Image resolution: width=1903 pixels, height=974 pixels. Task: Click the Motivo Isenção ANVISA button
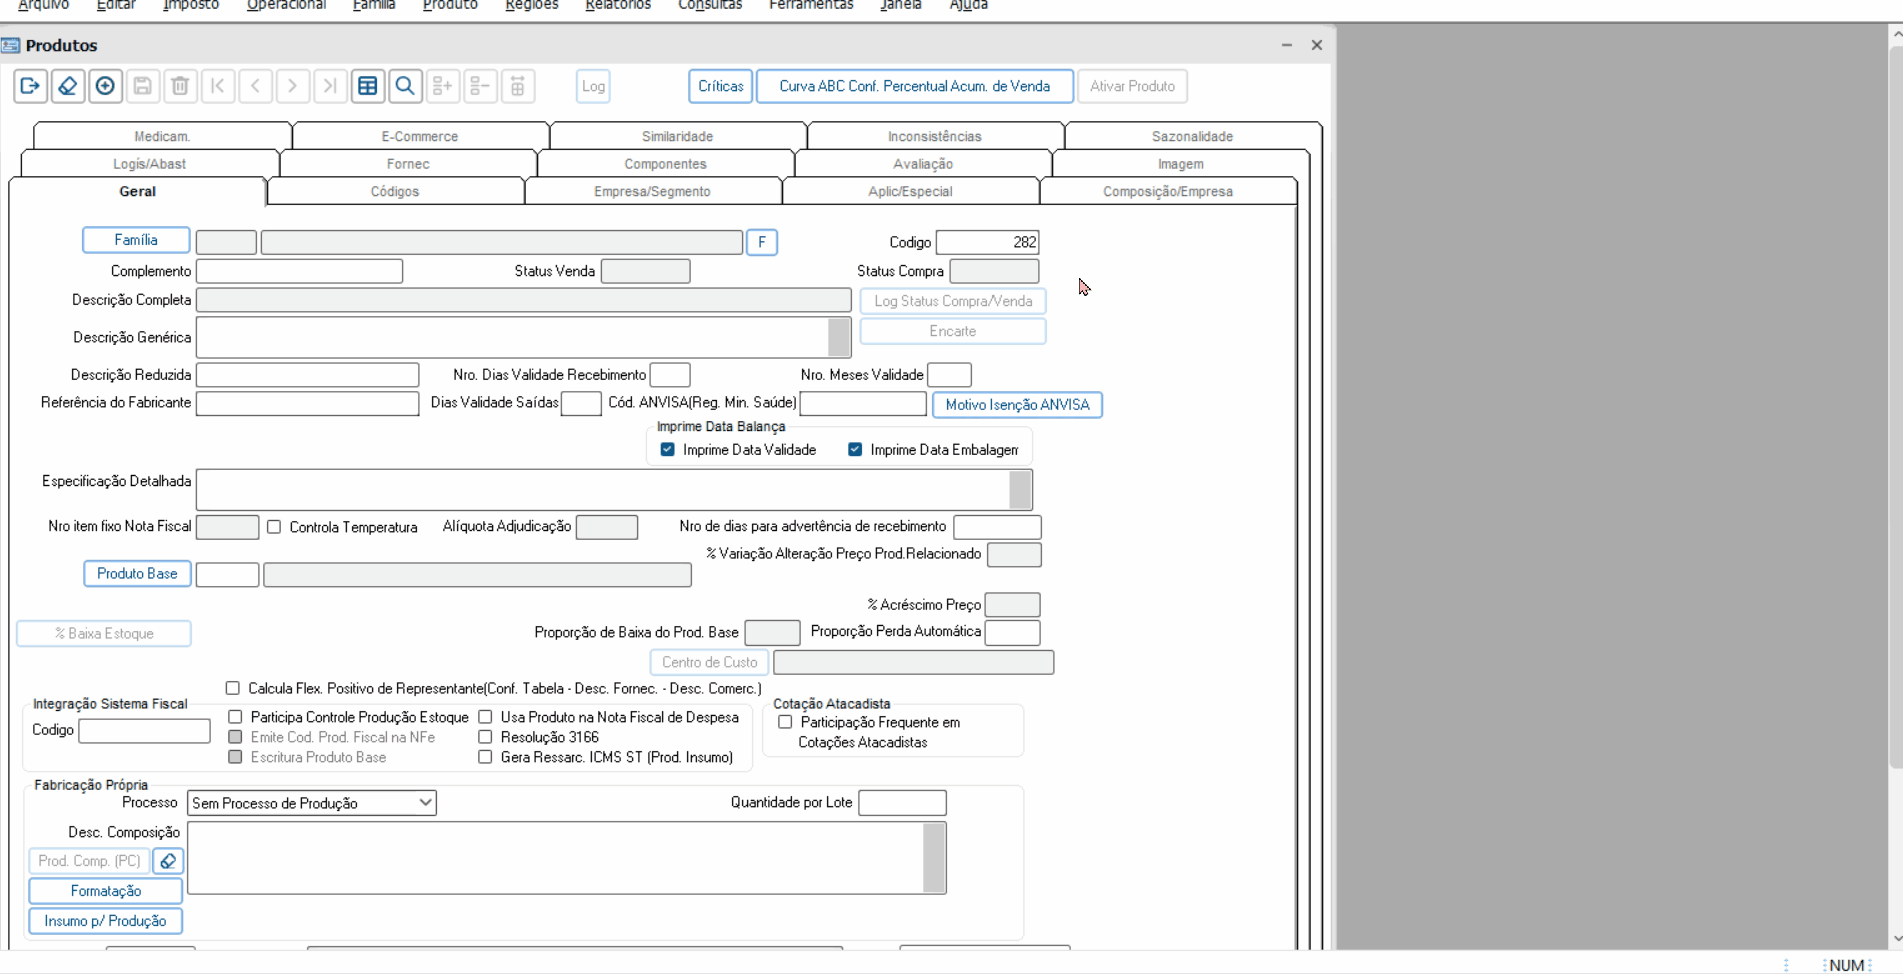pos(1018,405)
